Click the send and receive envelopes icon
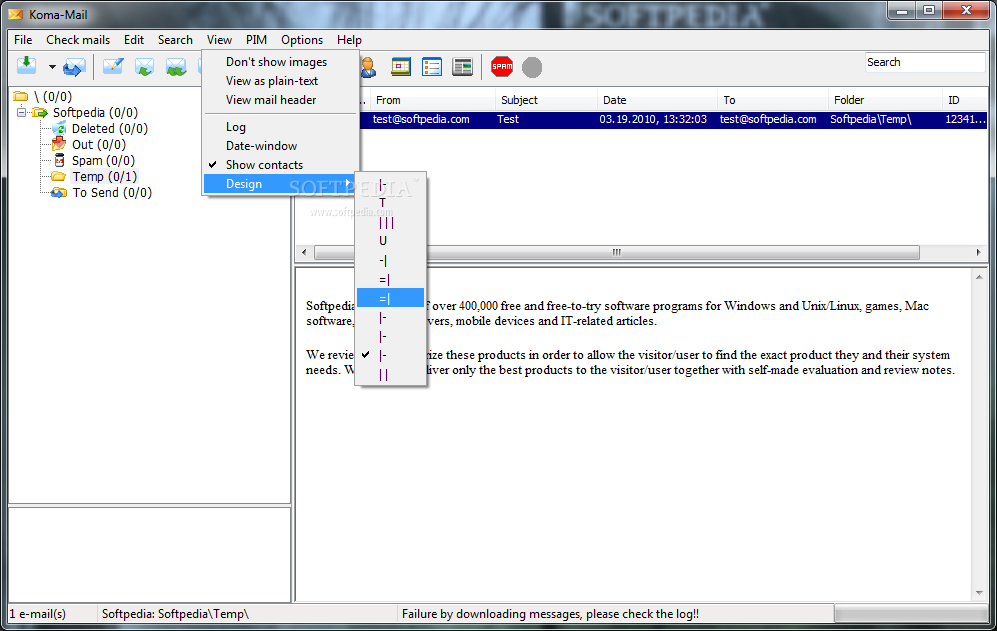Image resolution: width=997 pixels, height=631 pixels. pyautogui.click(x=74, y=66)
